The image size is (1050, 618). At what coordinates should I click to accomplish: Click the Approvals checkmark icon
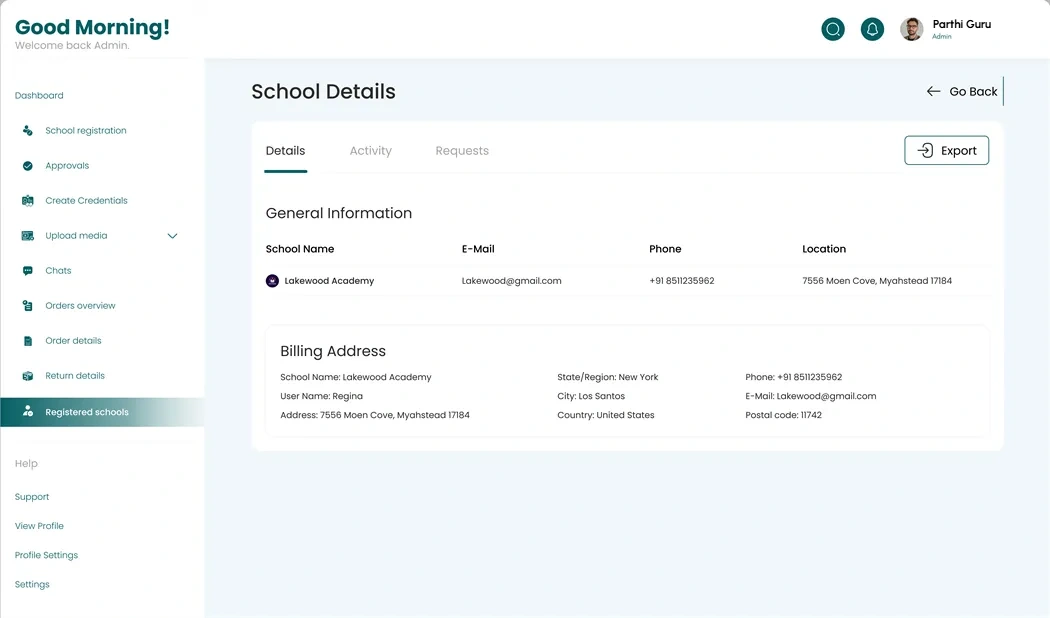pos(27,165)
